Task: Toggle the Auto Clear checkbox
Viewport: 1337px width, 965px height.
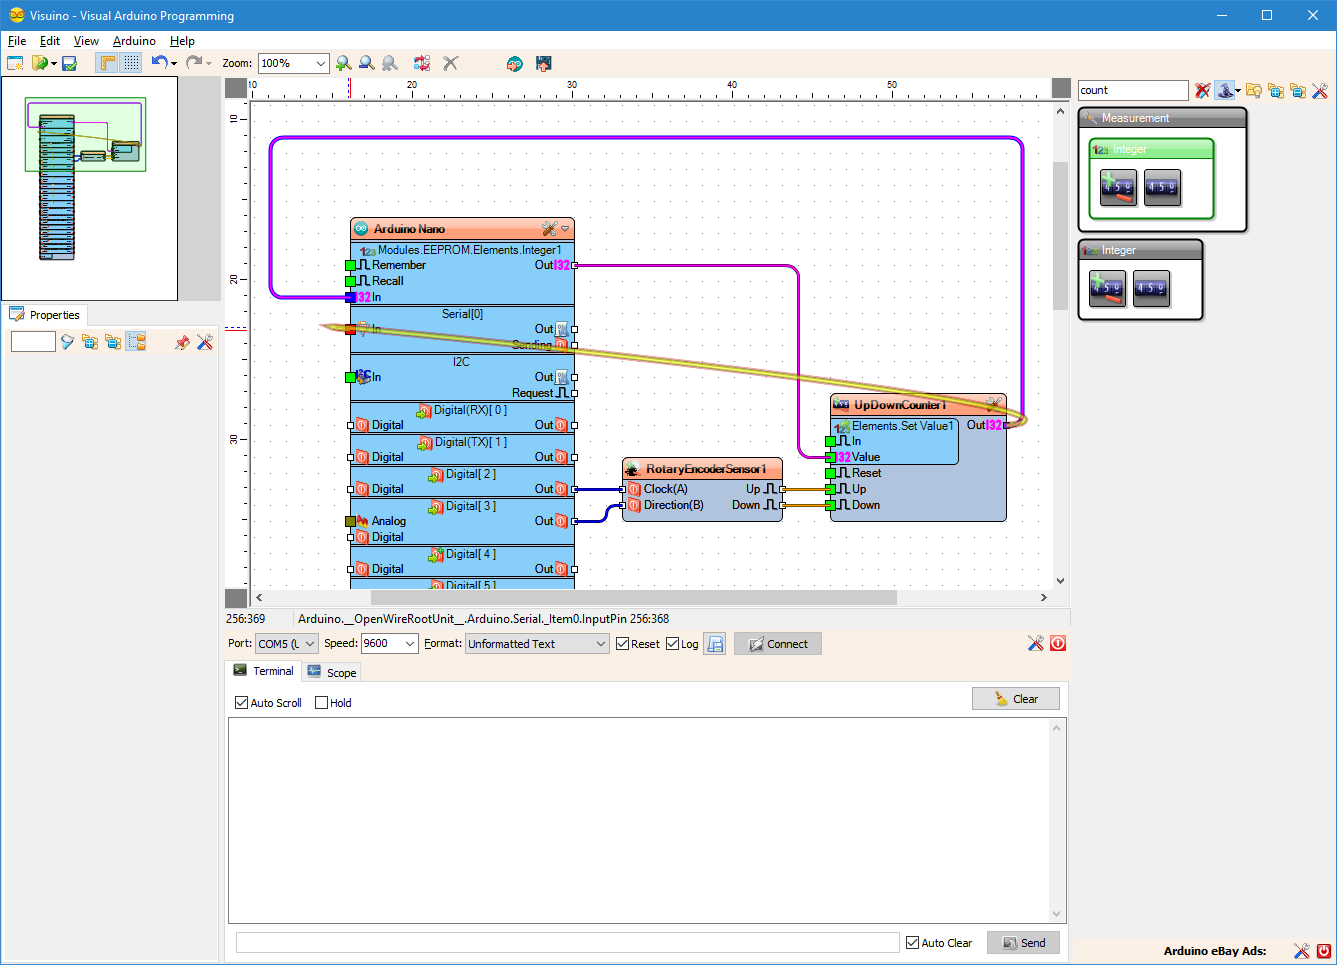Action: tap(912, 943)
